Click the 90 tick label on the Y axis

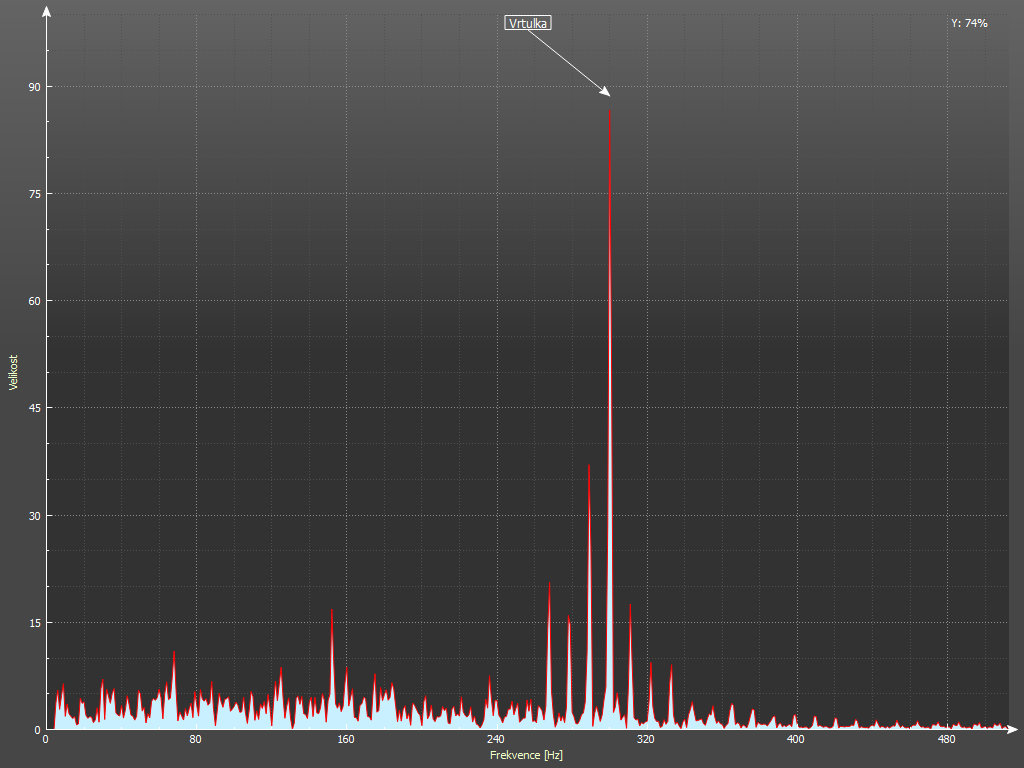tap(34, 87)
